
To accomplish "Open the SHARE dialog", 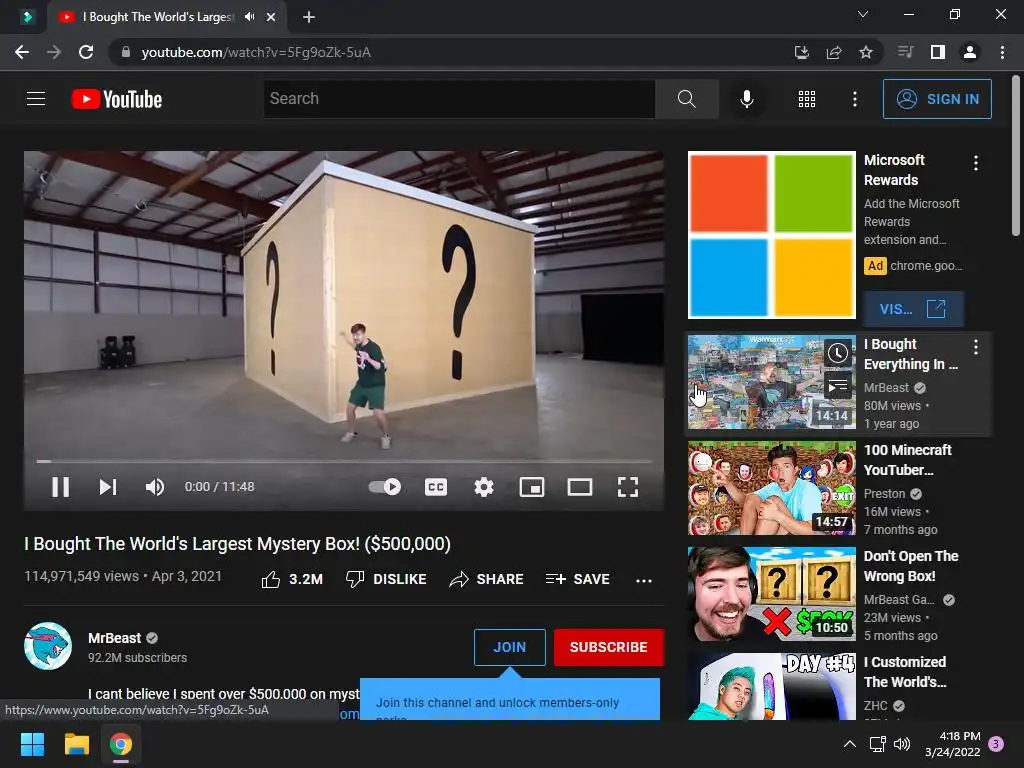I will pyautogui.click(x=487, y=579).
